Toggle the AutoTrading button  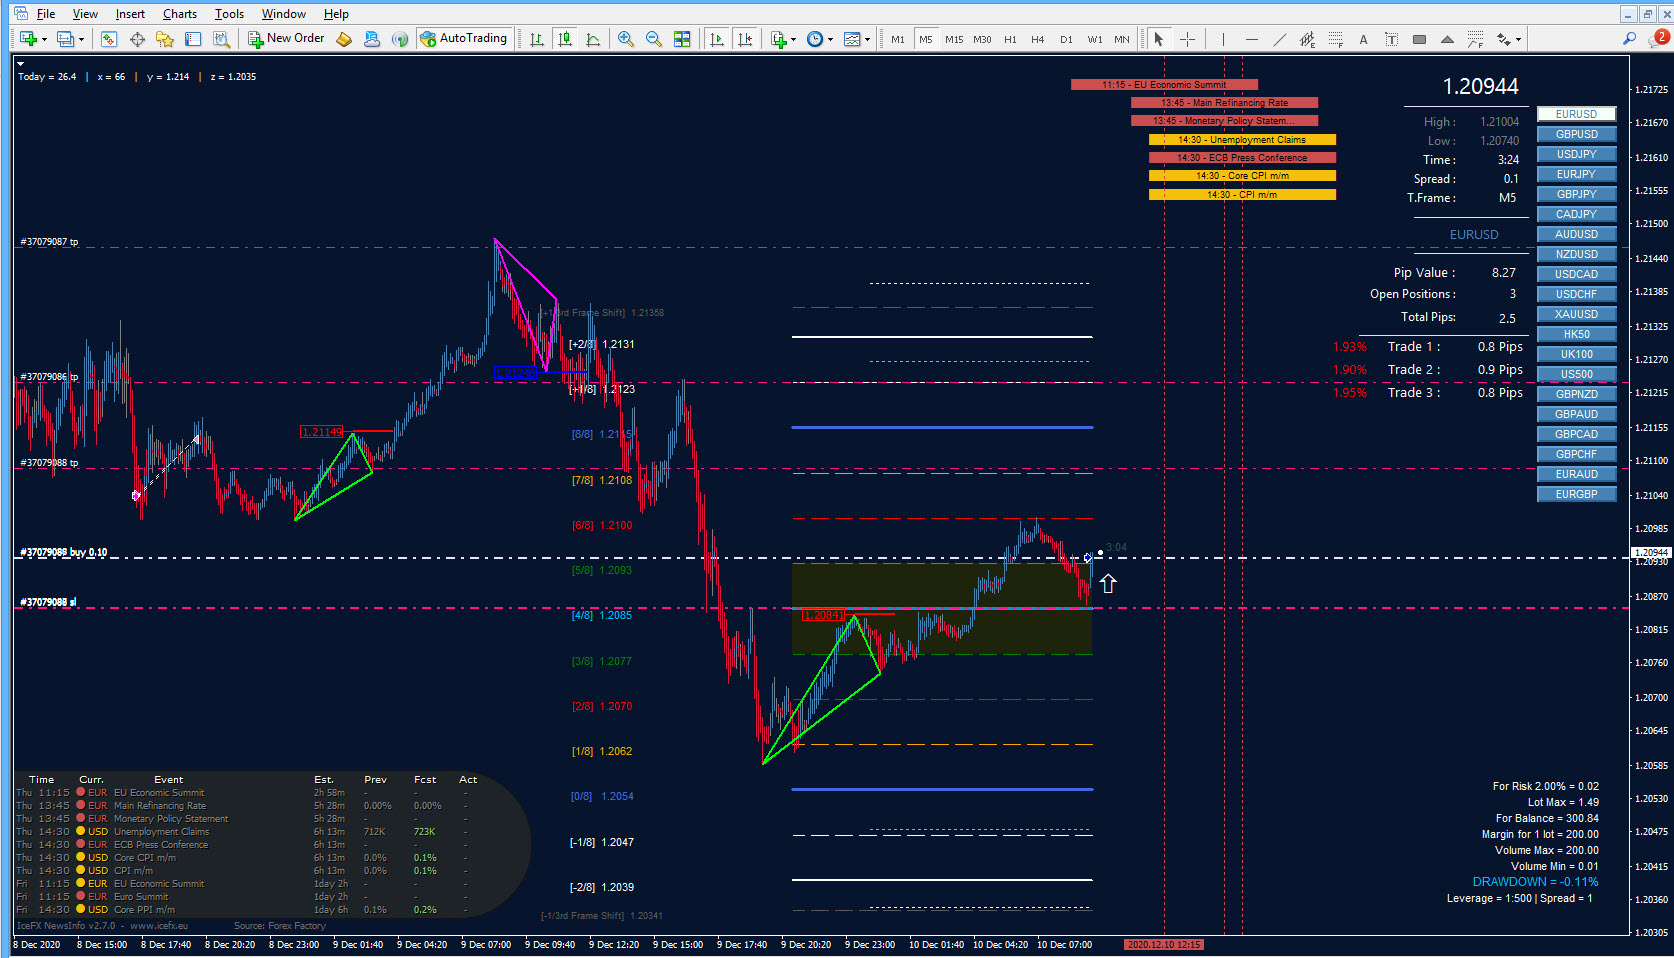click(464, 39)
